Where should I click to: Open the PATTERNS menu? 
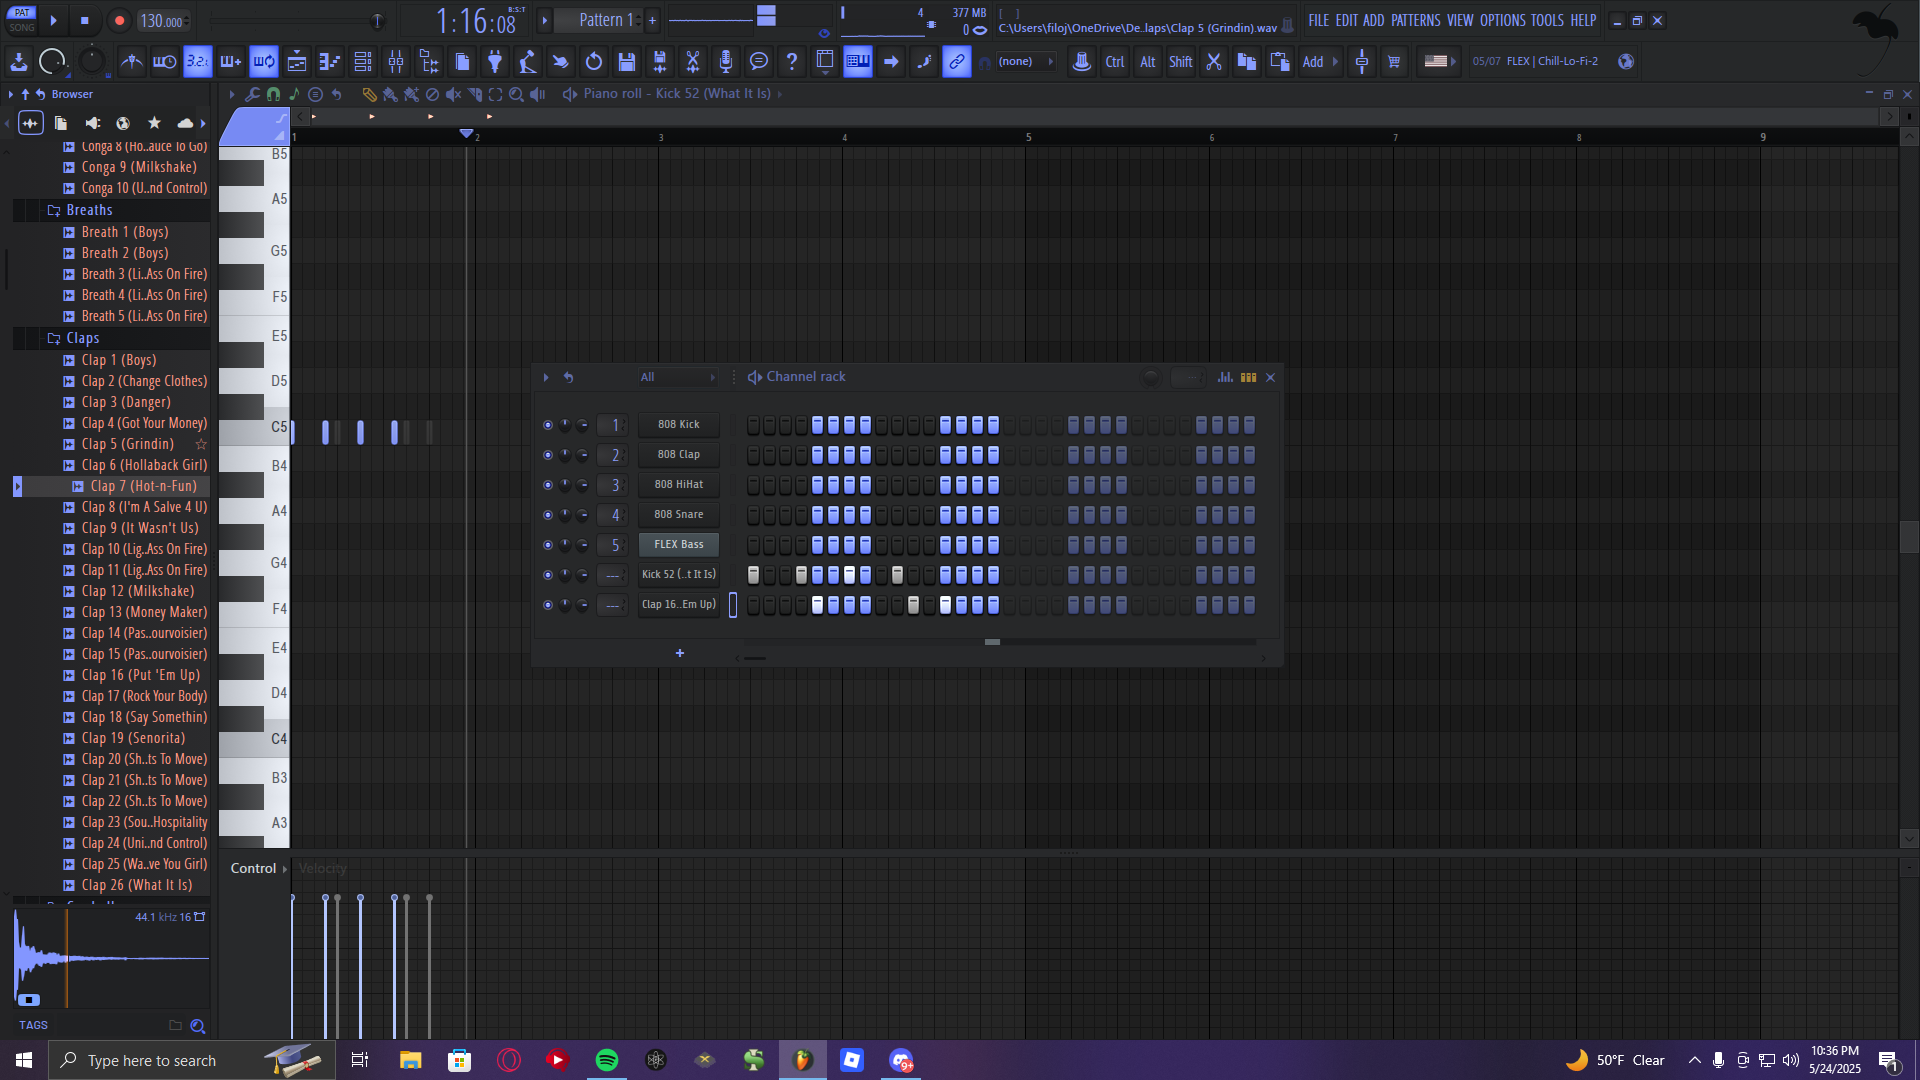pyautogui.click(x=1415, y=20)
